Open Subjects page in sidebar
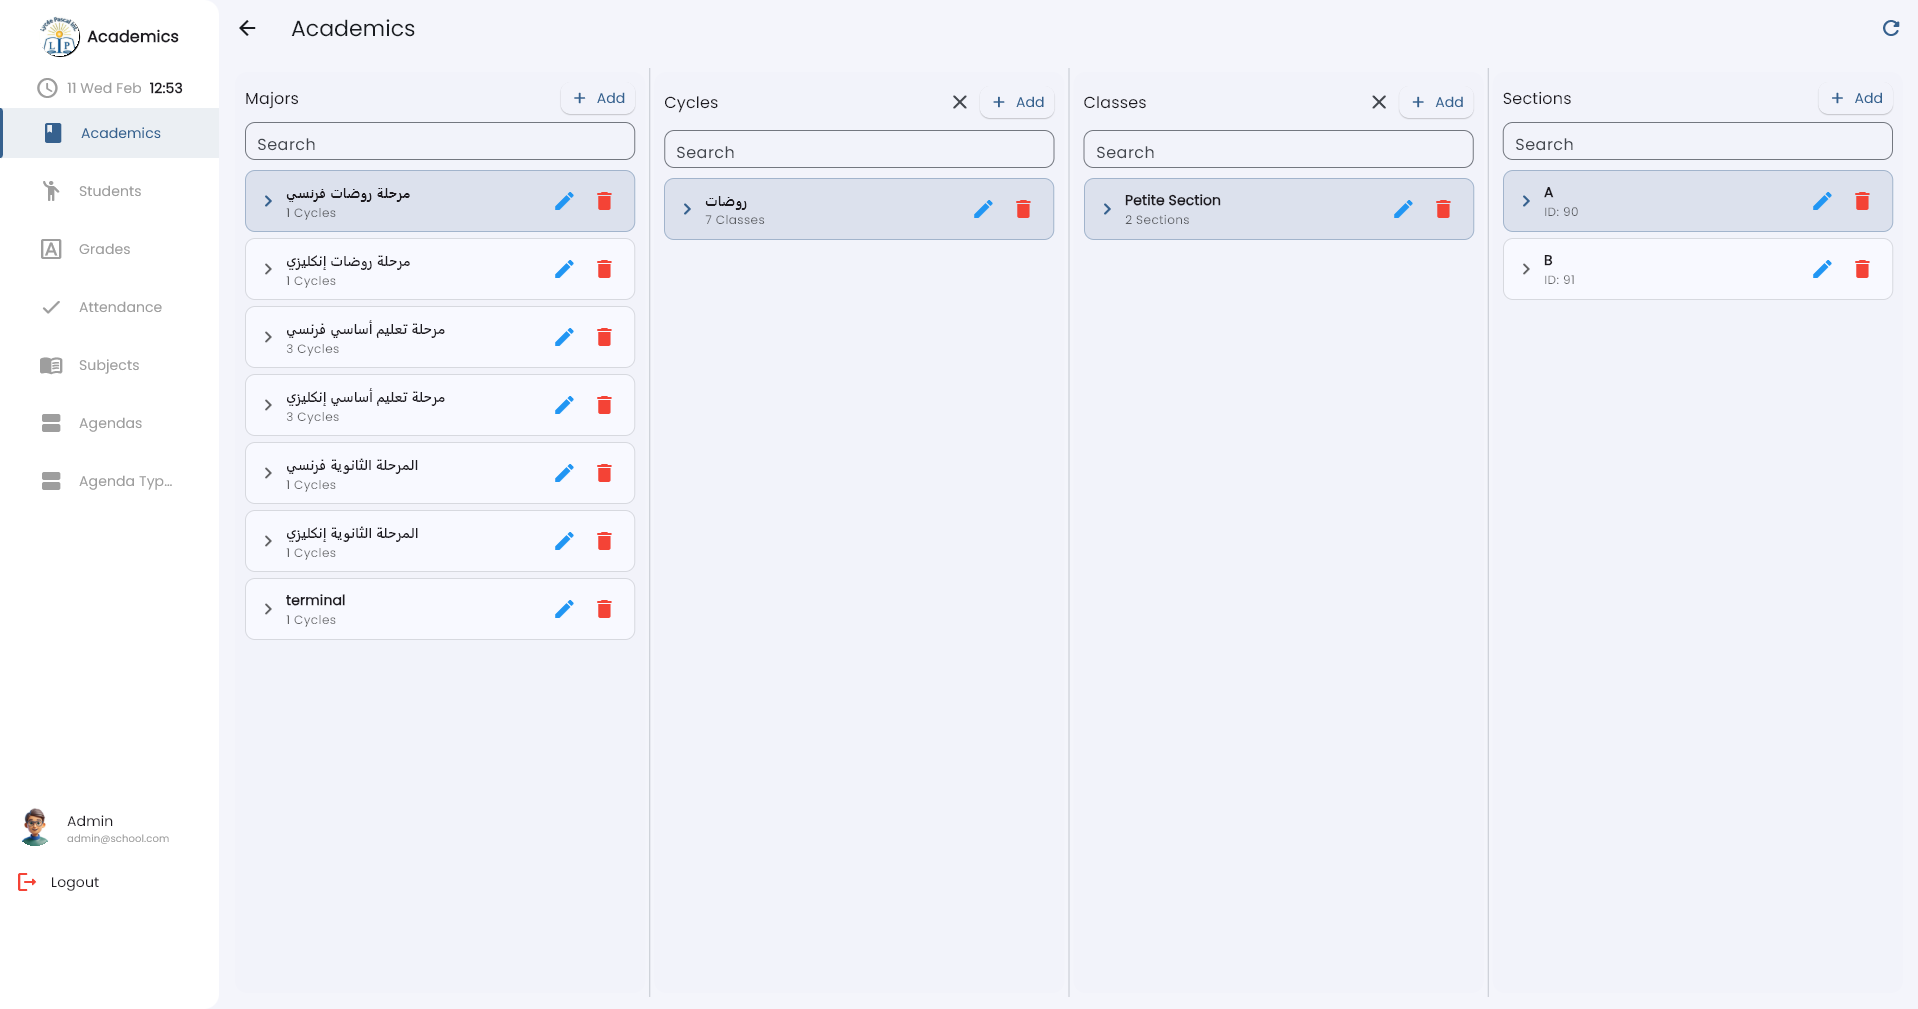This screenshot has height=1009, width=1918. coord(108,365)
